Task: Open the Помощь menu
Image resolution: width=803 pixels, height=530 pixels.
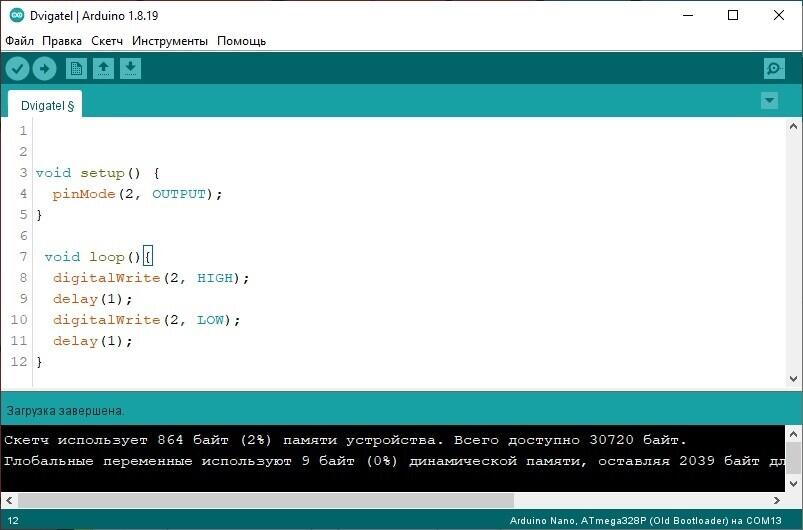Action: point(241,41)
